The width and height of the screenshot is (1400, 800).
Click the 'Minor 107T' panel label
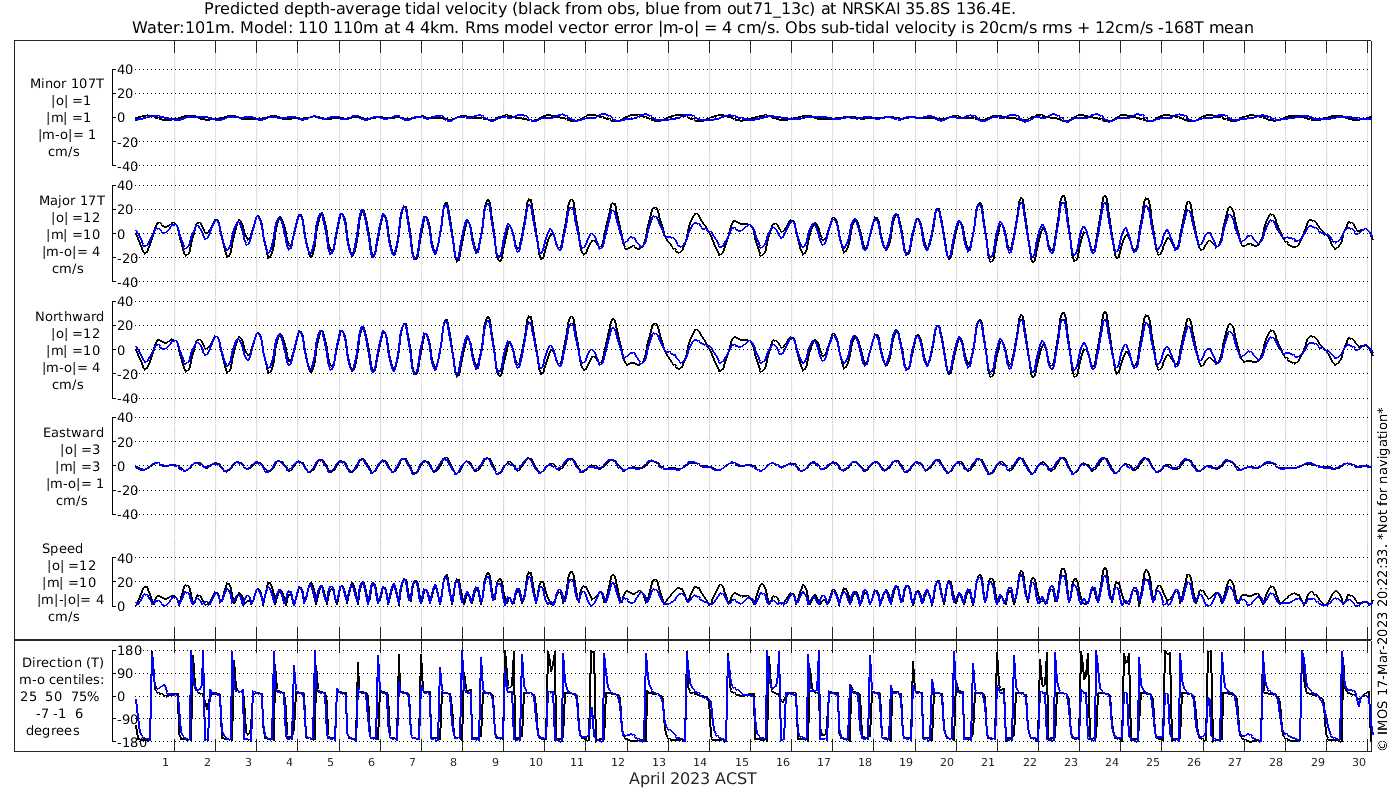pos(67,83)
